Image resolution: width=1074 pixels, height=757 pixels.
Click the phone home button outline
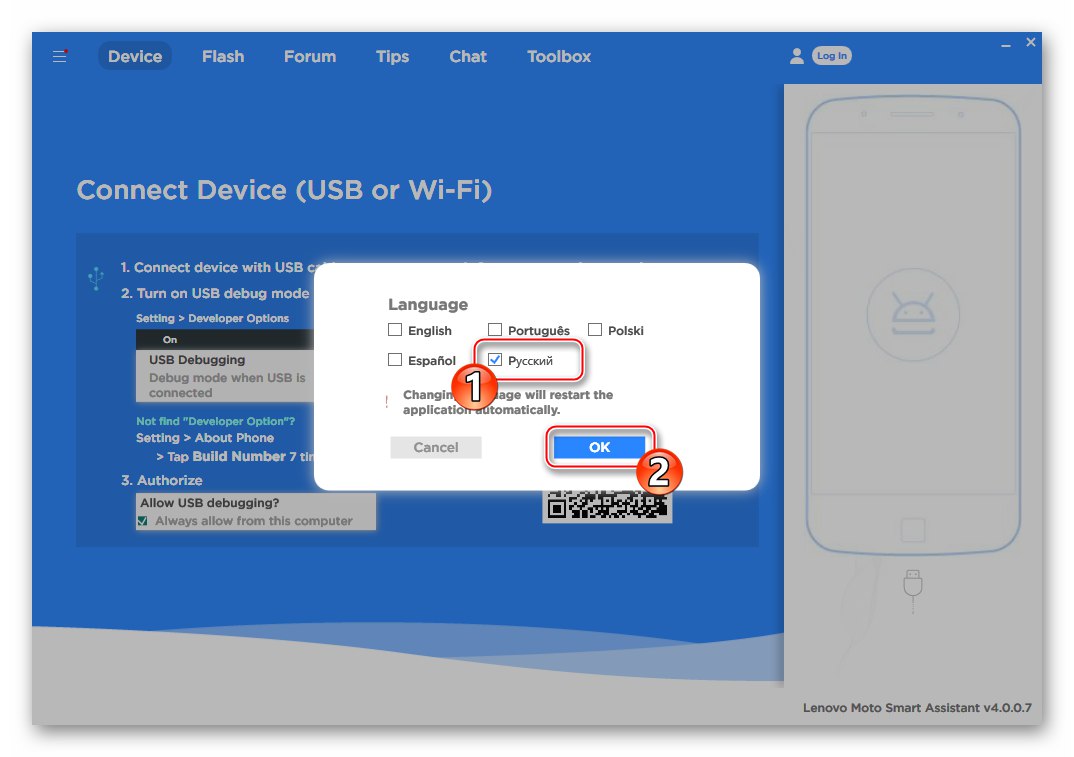pyautogui.click(x=912, y=530)
